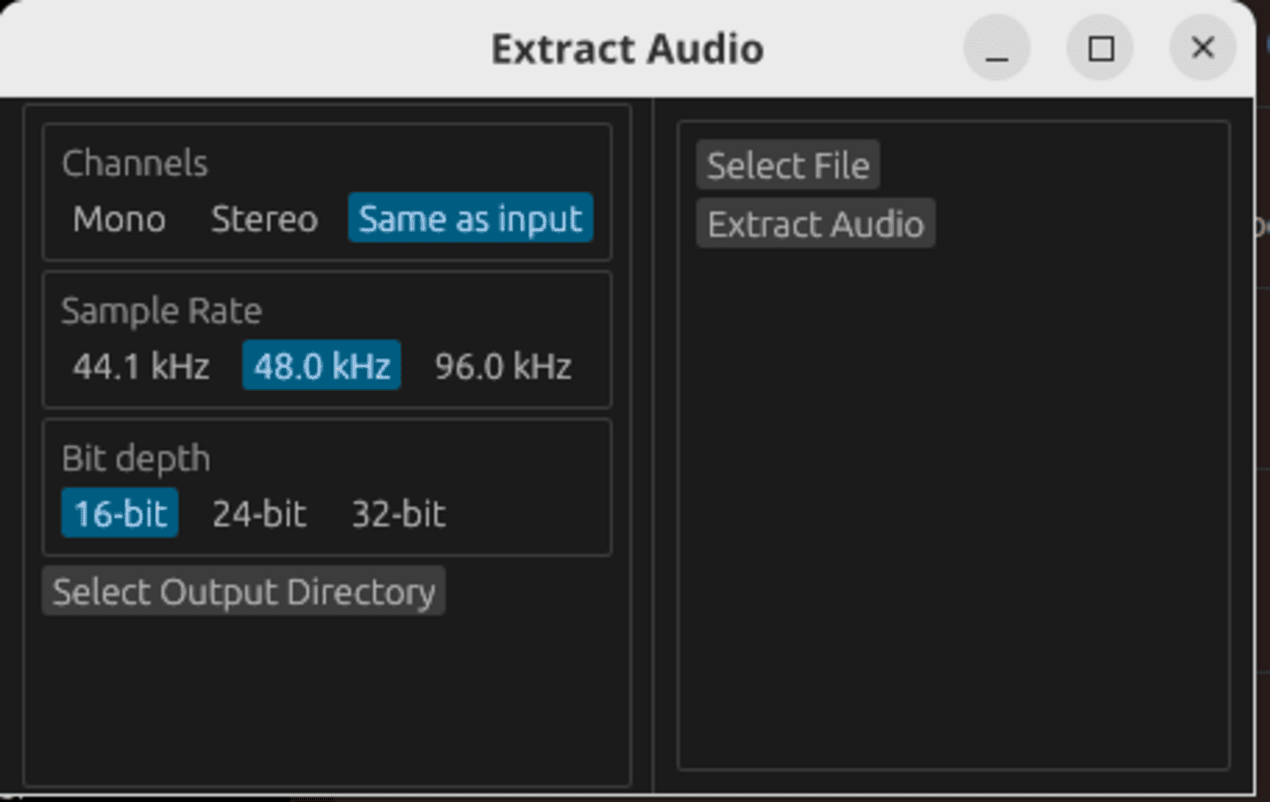Select Mono channel output
Viewport: 1270px width, 802px height.
coord(118,219)
